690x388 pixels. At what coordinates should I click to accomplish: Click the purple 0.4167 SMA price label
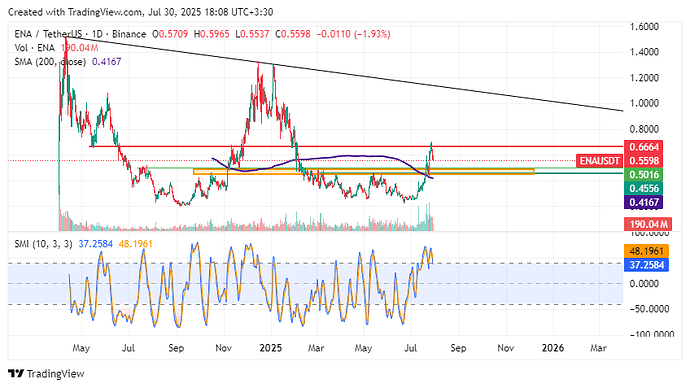(643, 202)
